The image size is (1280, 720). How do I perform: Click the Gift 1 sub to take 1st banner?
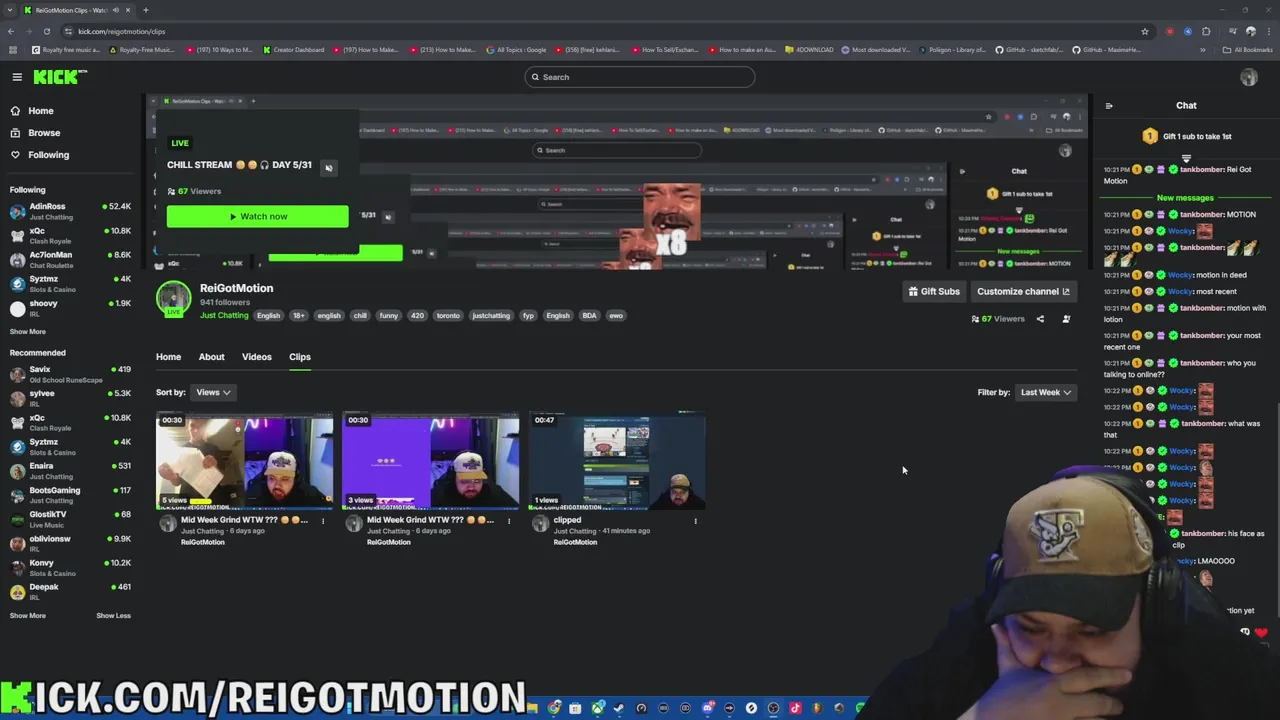coord(1186,137)
